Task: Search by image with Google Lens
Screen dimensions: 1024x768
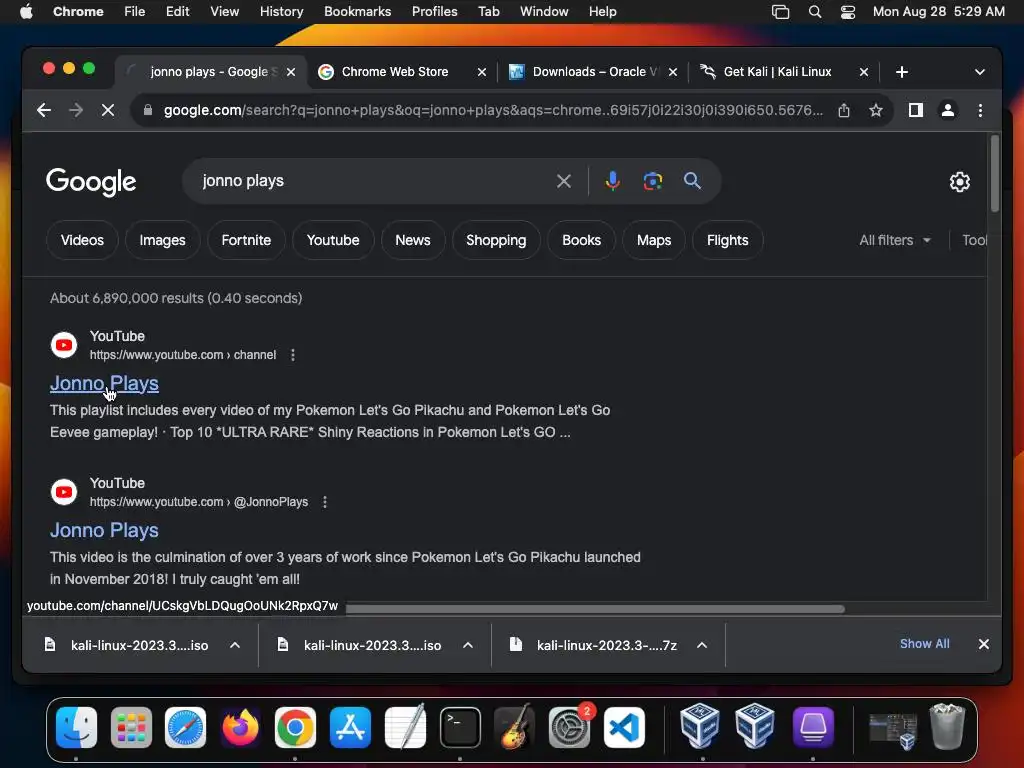Action: [x=652, y=181]
